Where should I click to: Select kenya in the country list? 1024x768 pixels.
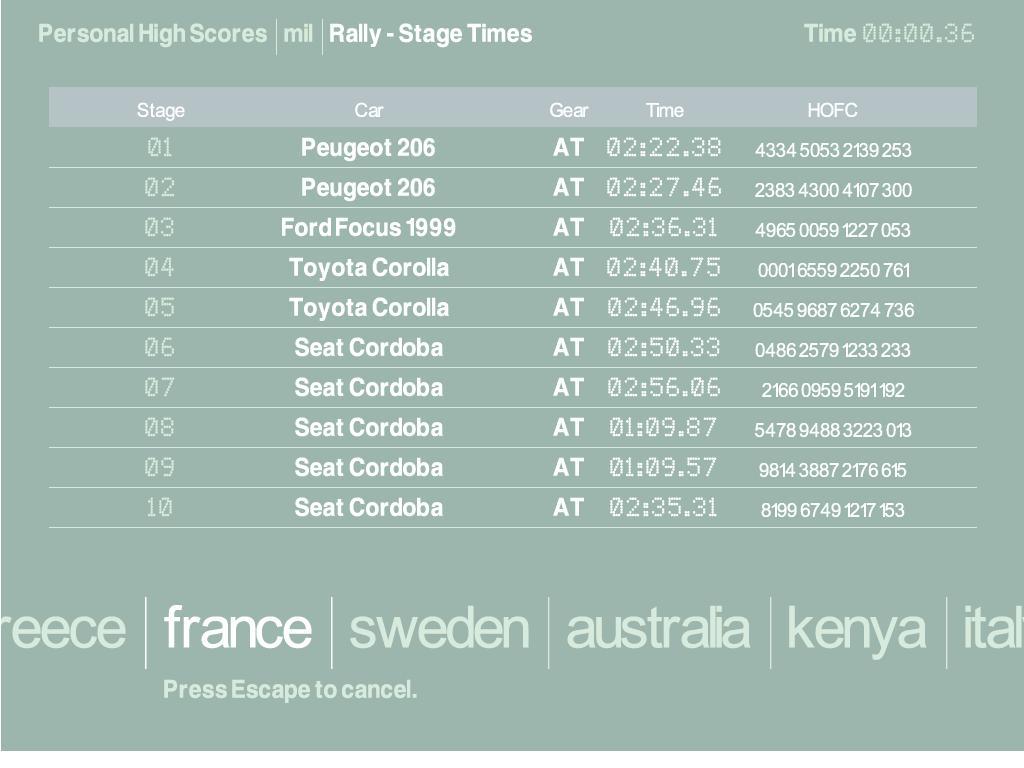857,629
